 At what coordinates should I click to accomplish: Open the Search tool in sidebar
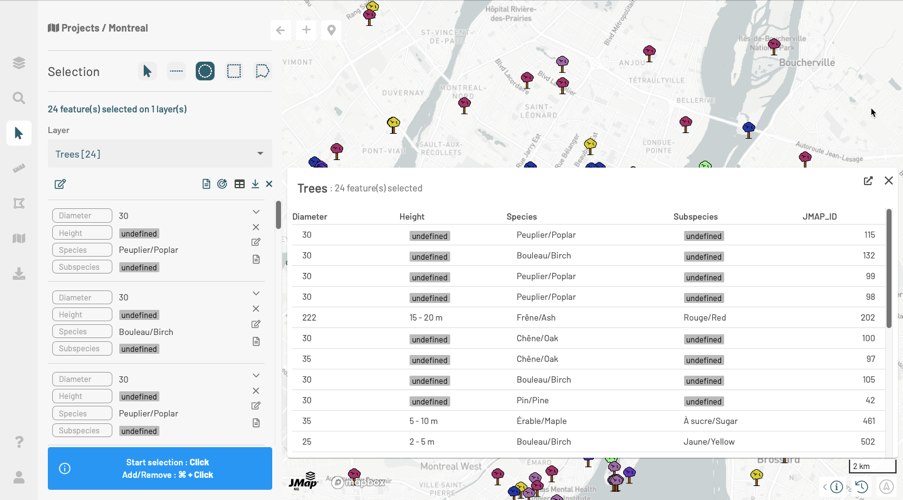[x=19, y=98]
